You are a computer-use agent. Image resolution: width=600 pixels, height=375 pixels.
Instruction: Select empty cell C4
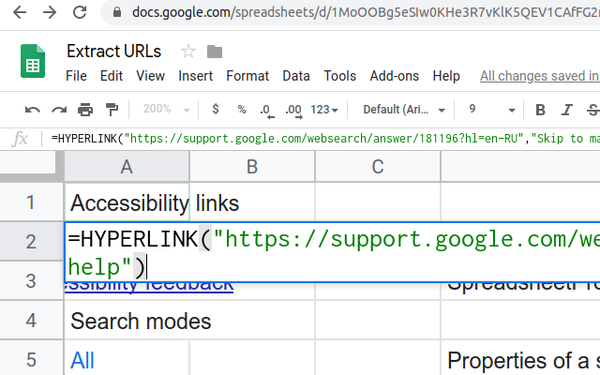378,321
